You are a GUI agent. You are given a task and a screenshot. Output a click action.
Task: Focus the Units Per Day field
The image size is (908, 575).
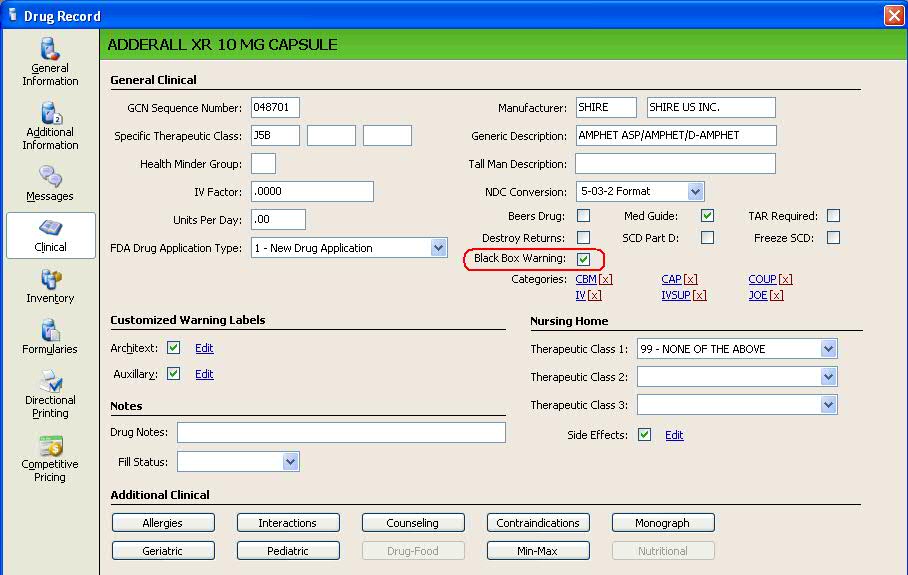[x=278, y=219]
